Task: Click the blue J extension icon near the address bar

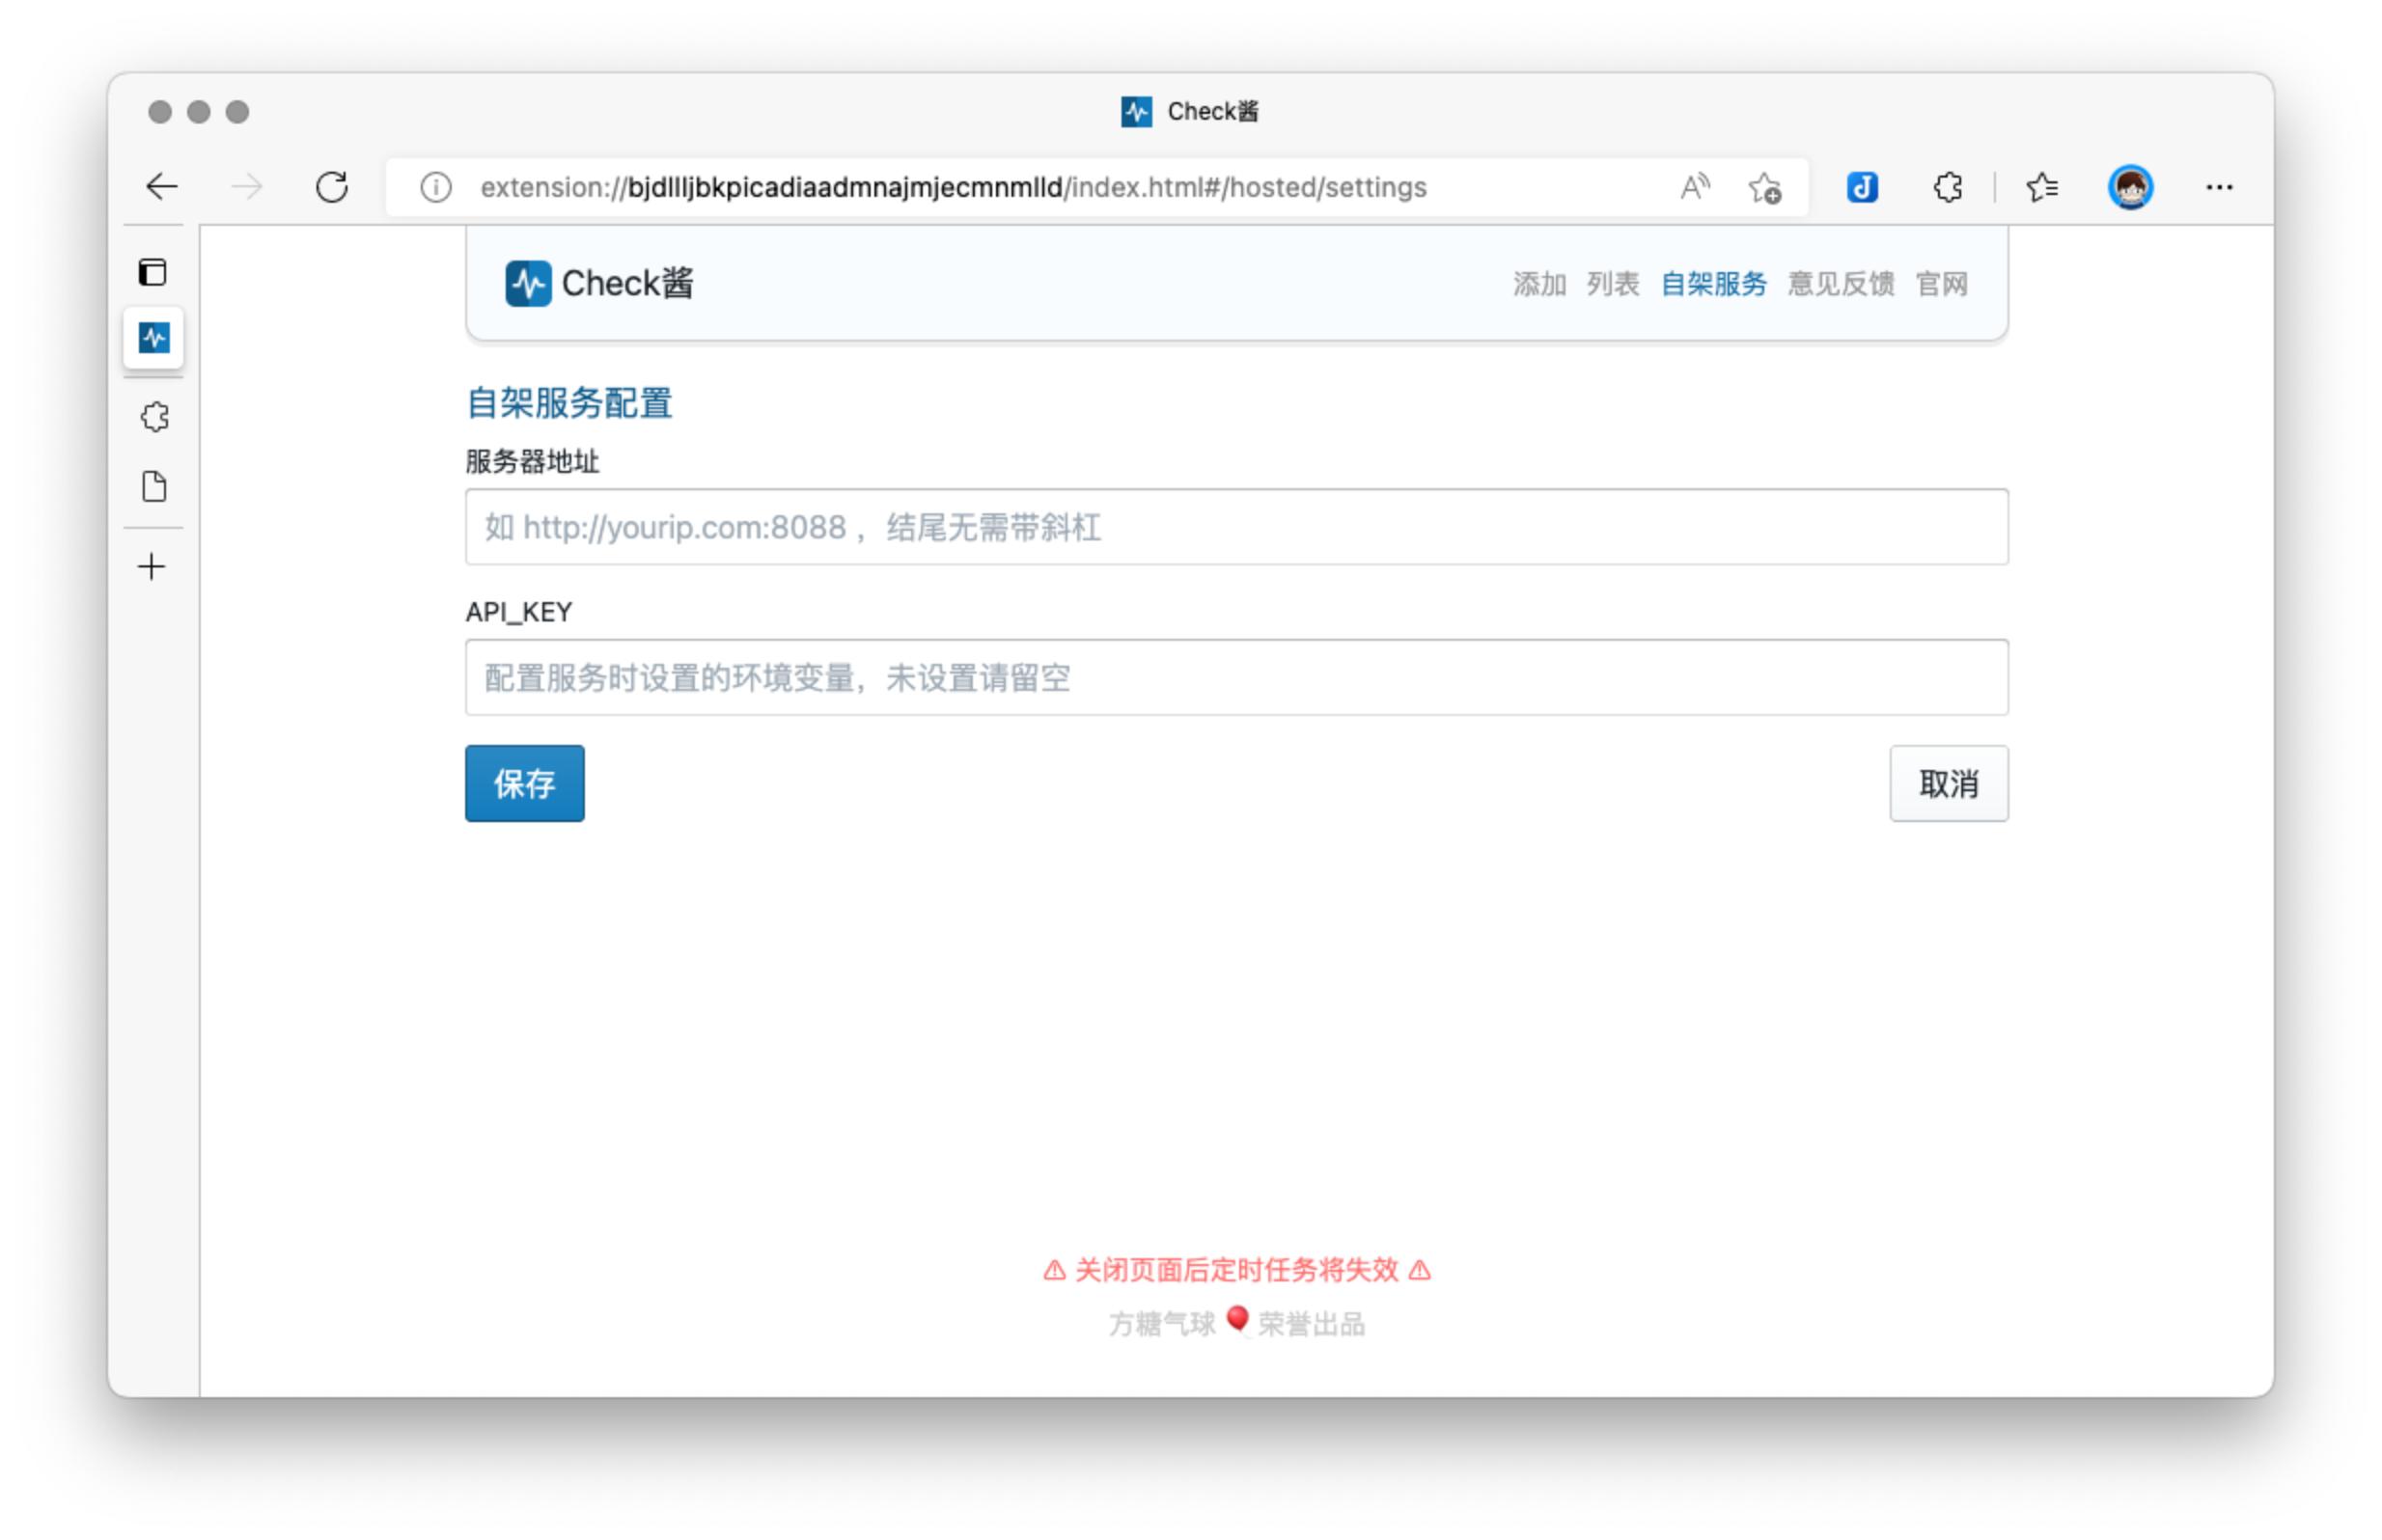Action: [1861, 186]
